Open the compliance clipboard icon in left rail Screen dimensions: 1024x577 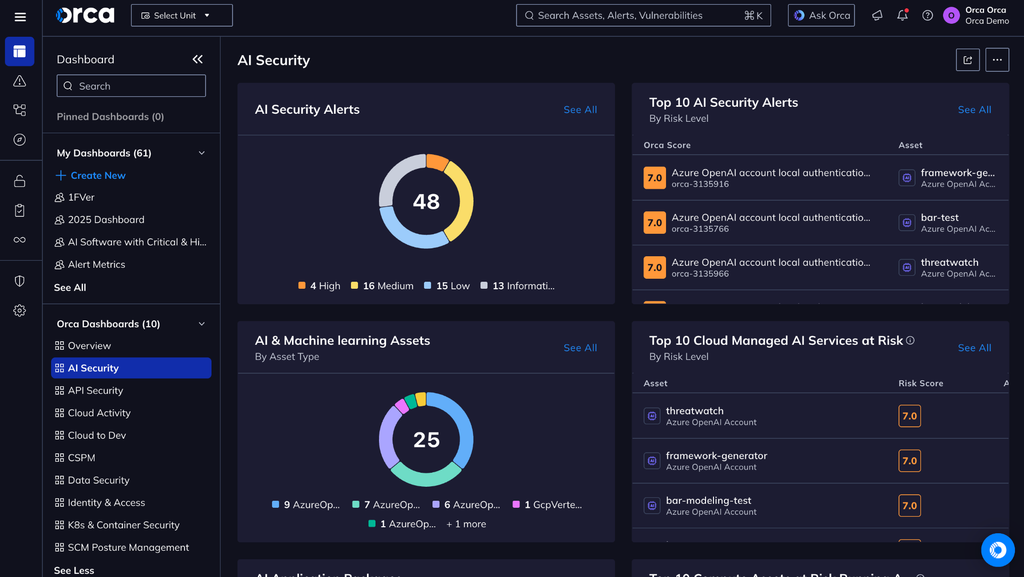point(20,210)
